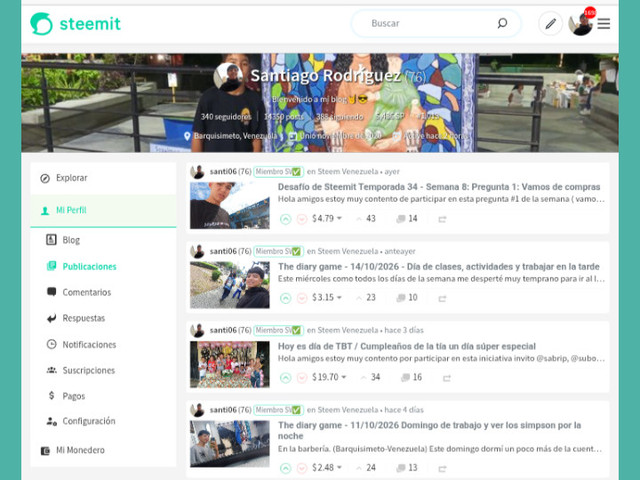Image resolution: width=640 pixels, height=480 pixels.
Task: Click Santiago Rodríguez profile picture in banner
Action: point(229,76)
